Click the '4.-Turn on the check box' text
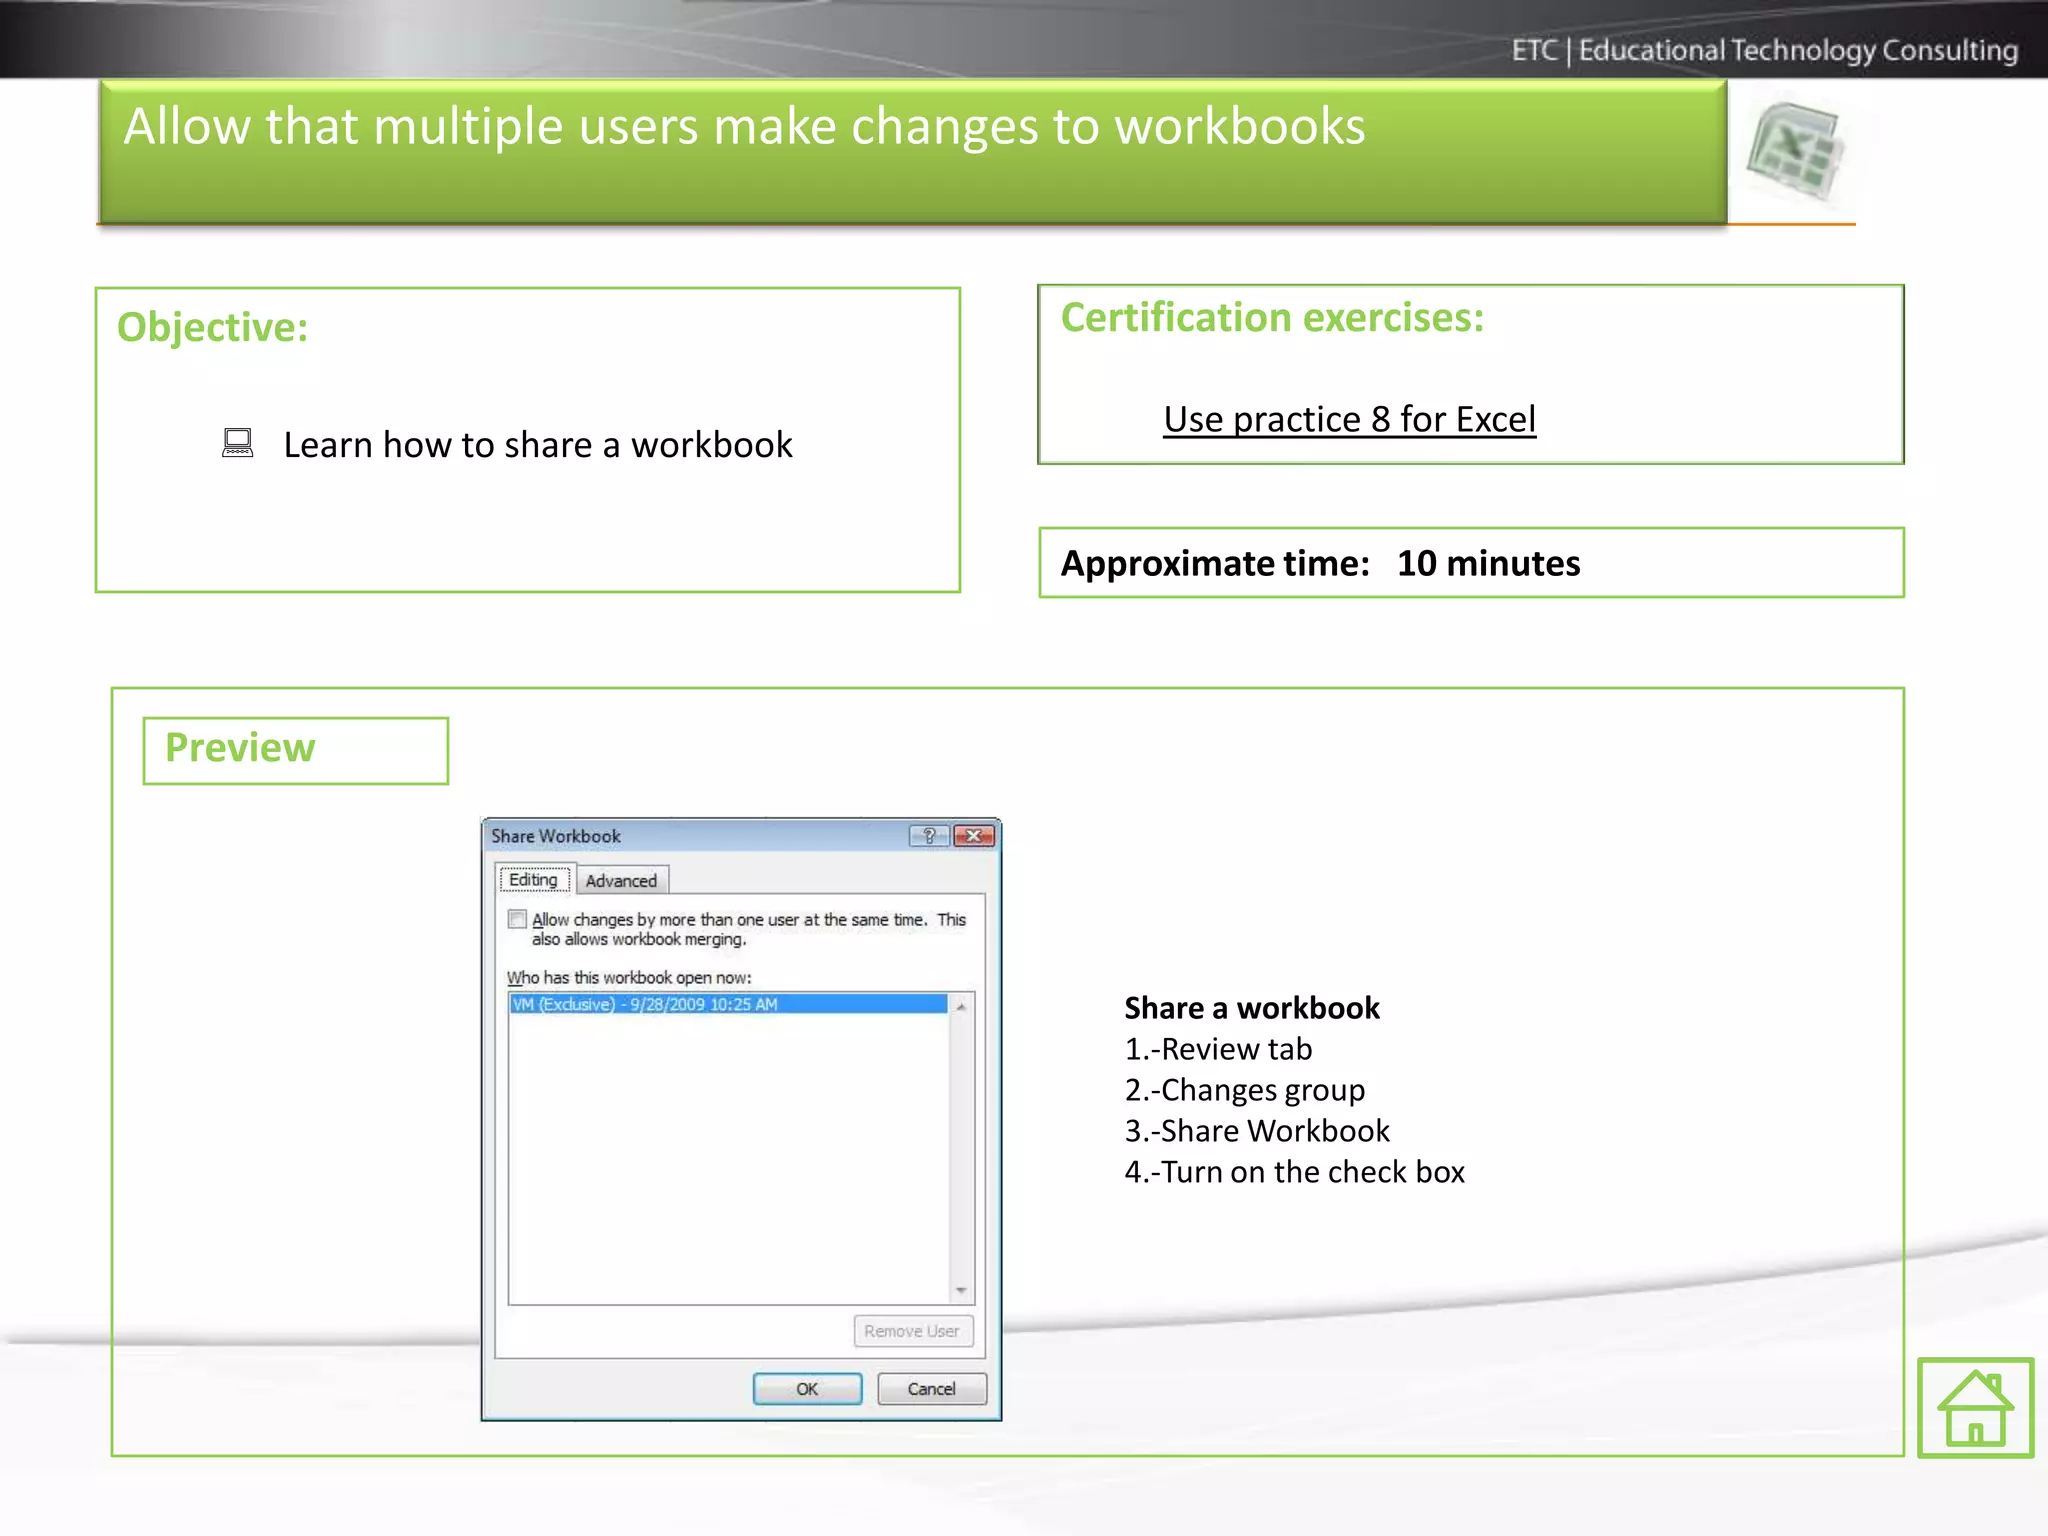The height and width of the screenshot is (1536, 2048). coord(1294,1172)
